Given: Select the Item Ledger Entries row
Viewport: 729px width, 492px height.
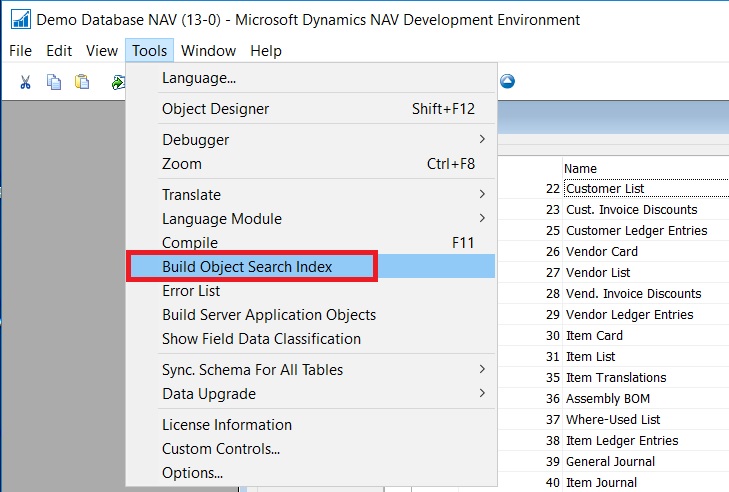Looking at the screenshot, I should click(621, 441).
